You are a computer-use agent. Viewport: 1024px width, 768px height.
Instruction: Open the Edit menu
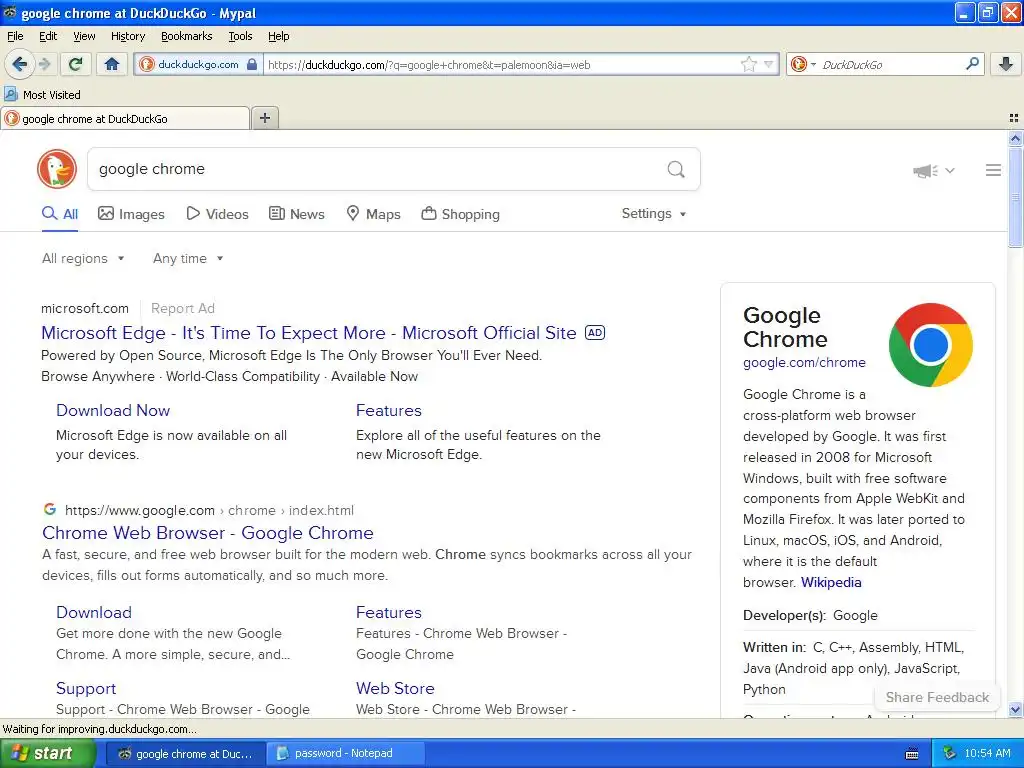click(x=48, y=36)
